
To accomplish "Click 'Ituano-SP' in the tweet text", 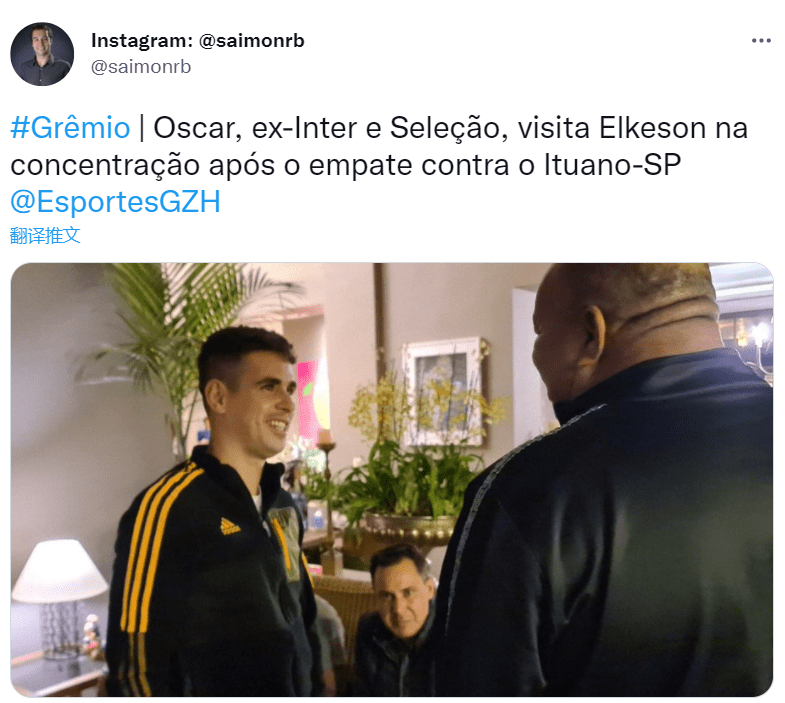I will (612, 165).
